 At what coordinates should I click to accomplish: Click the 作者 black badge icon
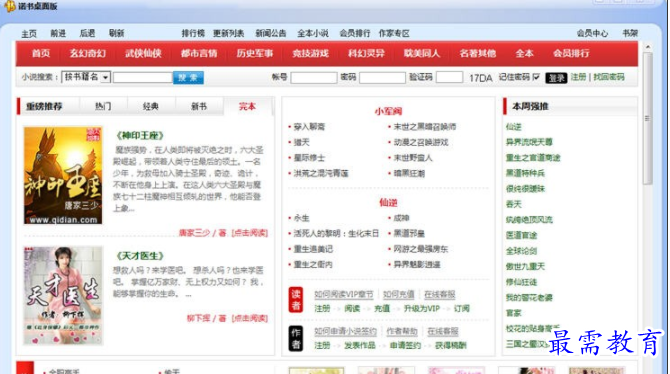coord(296,338)
